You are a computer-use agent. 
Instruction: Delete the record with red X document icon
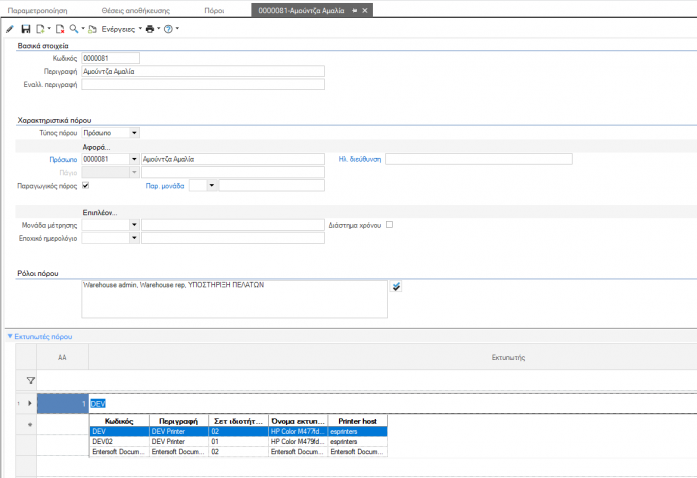[x=60, y=29]
